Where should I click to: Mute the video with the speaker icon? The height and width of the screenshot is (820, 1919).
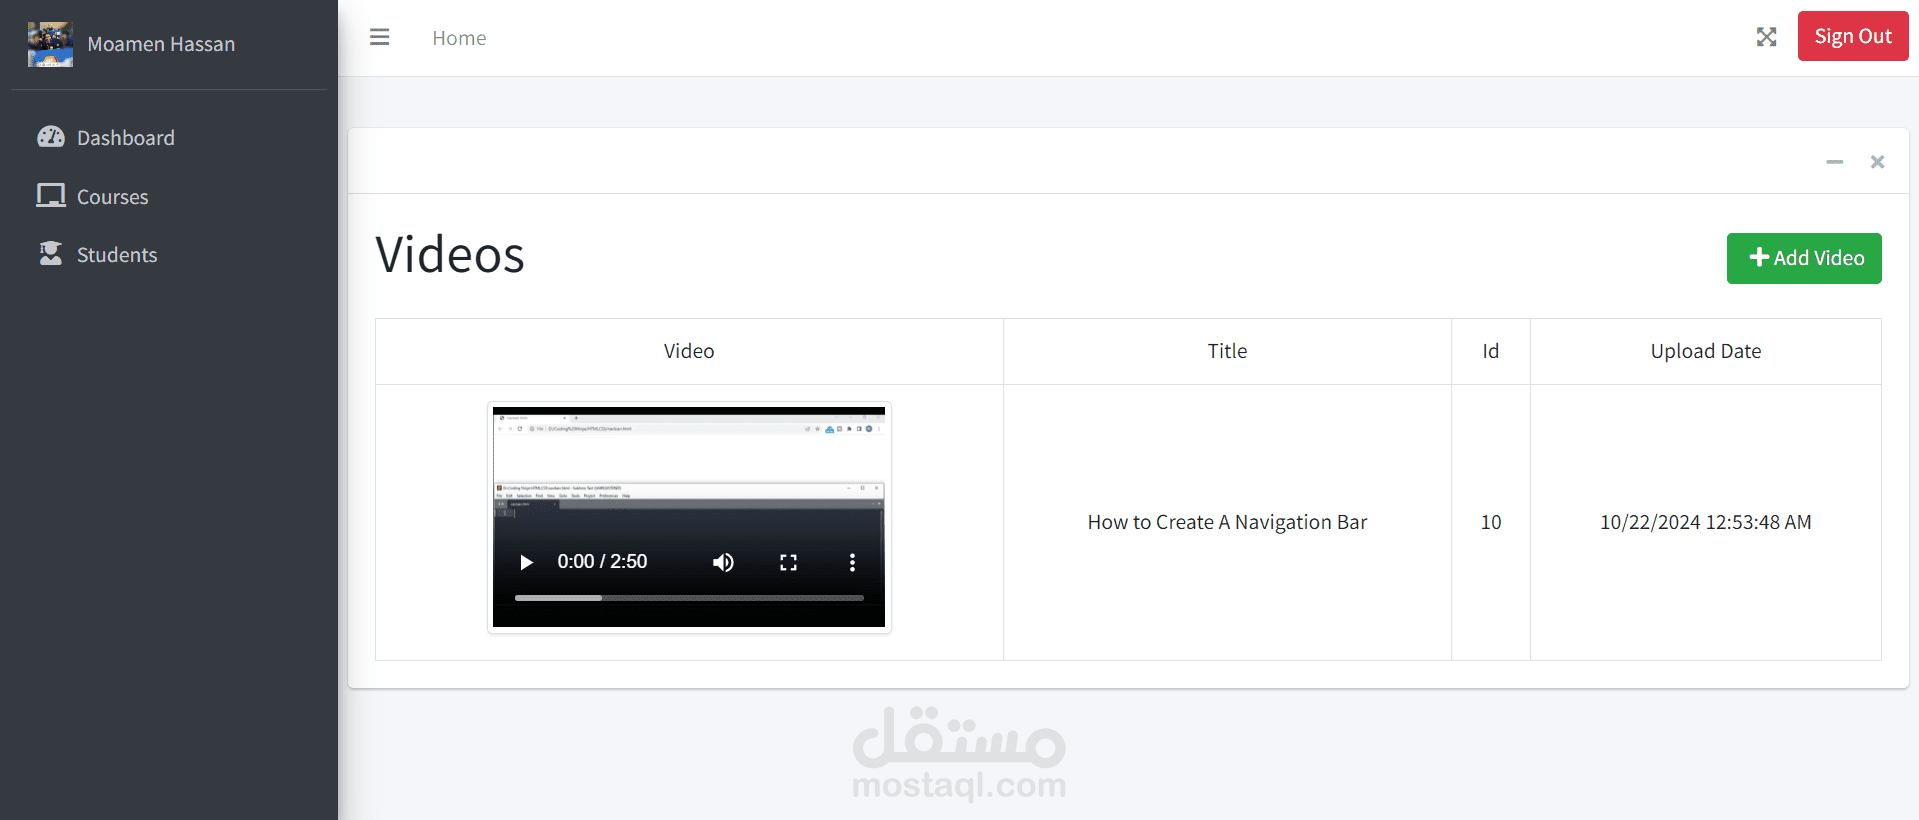point(723,562)
